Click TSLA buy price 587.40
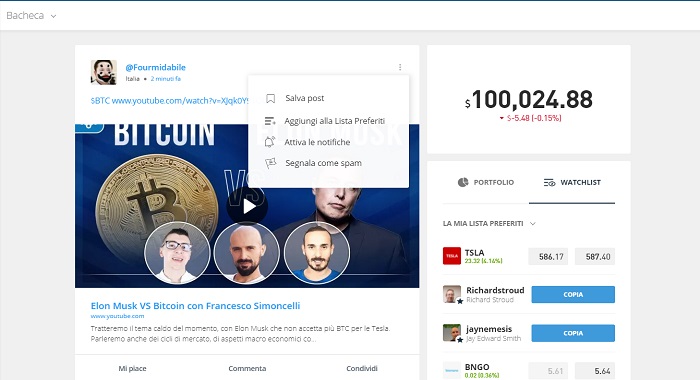This screenshot has height=380, width=700. tap(595, 257)
